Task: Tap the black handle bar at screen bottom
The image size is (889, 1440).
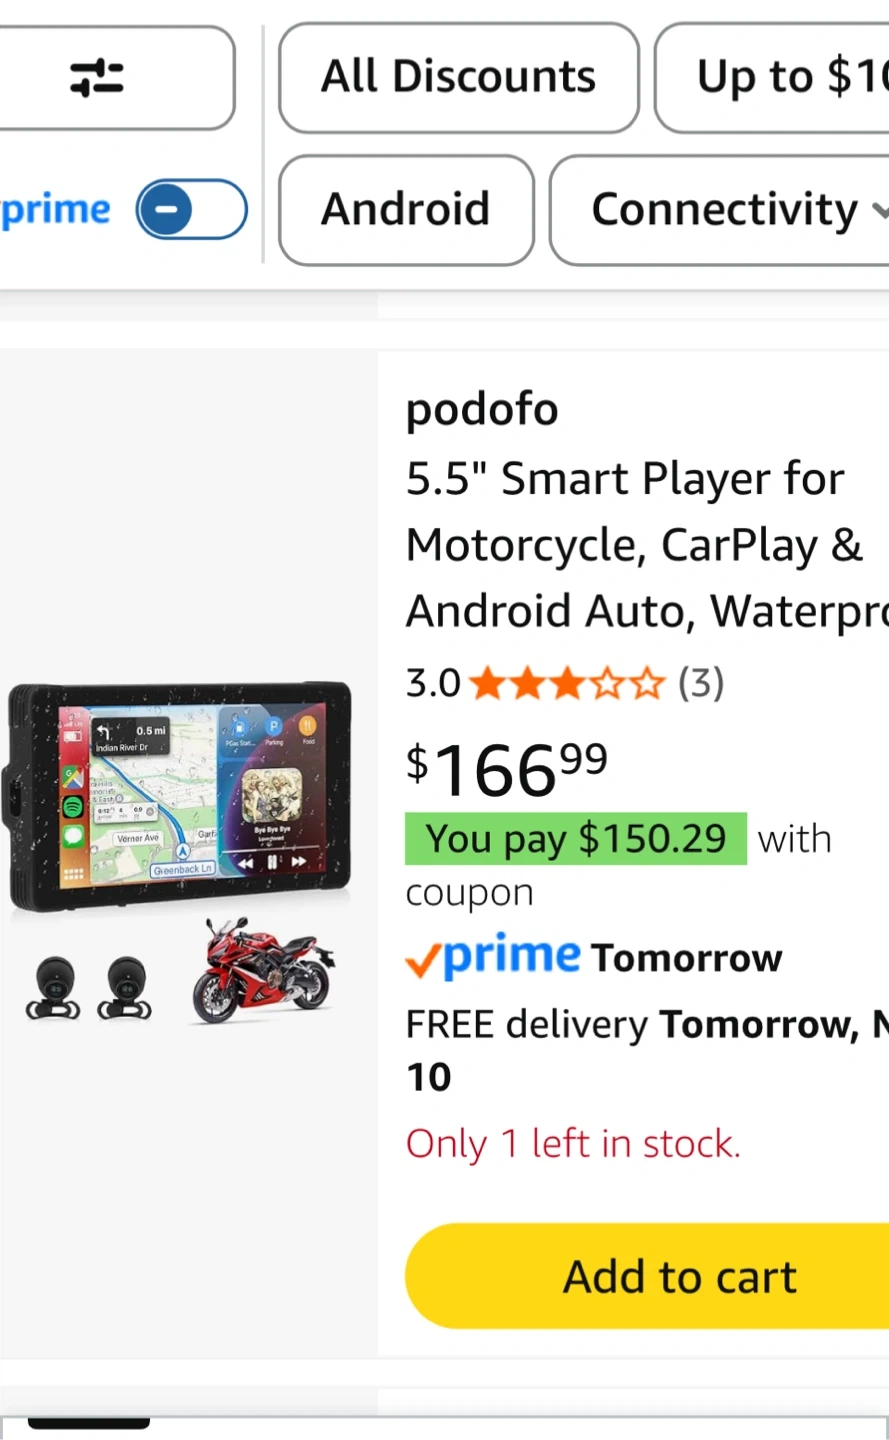Action: (x=88, y=1423)
